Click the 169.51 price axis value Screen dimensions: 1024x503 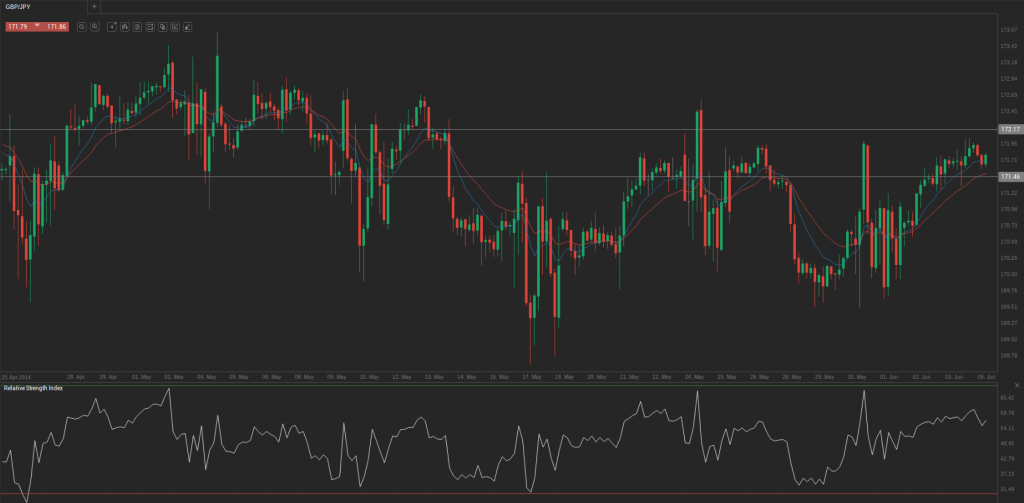tap(1009, 306)
